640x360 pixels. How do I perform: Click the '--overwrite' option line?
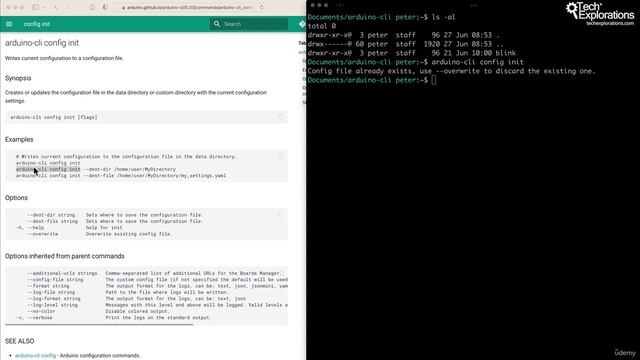100,234
